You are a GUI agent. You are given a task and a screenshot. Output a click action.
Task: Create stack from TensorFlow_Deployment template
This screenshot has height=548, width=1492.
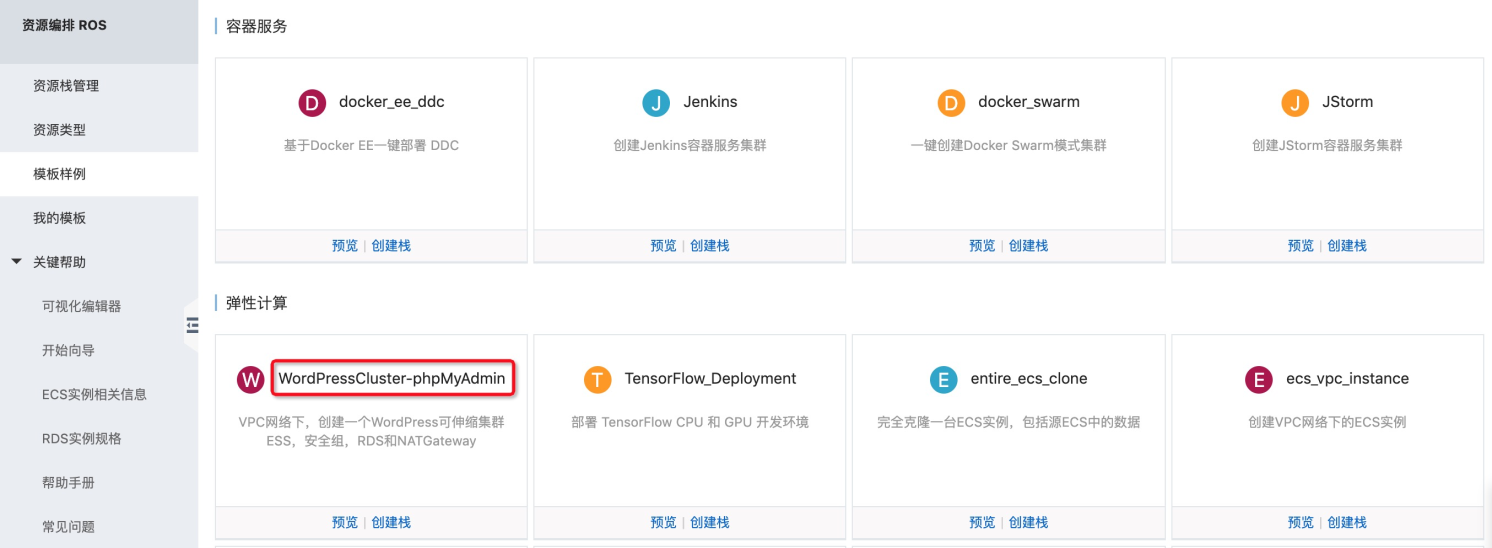pyautogui.click(x=710, y=522)
